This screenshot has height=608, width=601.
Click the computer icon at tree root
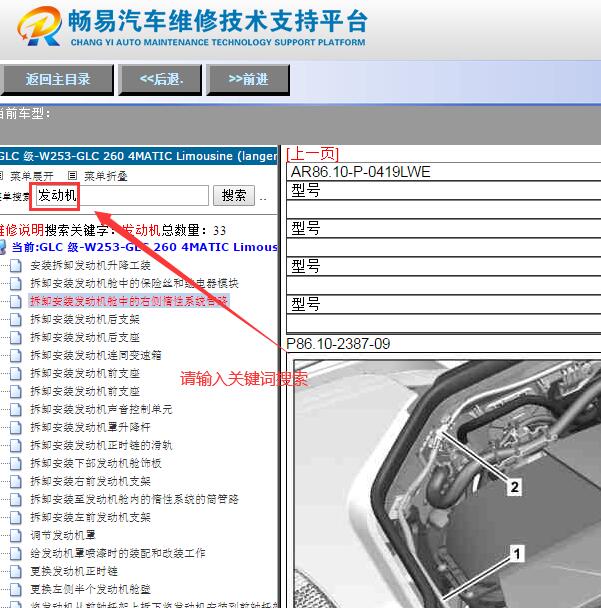pyautogui.click(x=3, y=247)
